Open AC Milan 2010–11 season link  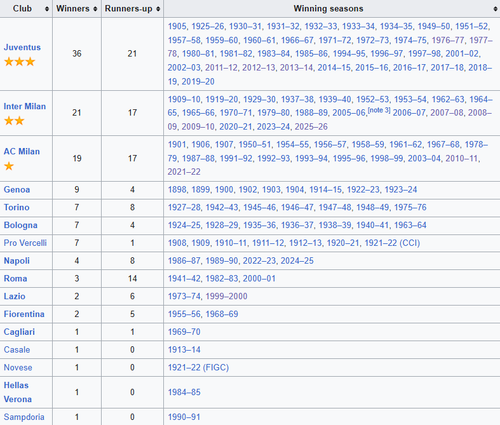tap(462, 158)
